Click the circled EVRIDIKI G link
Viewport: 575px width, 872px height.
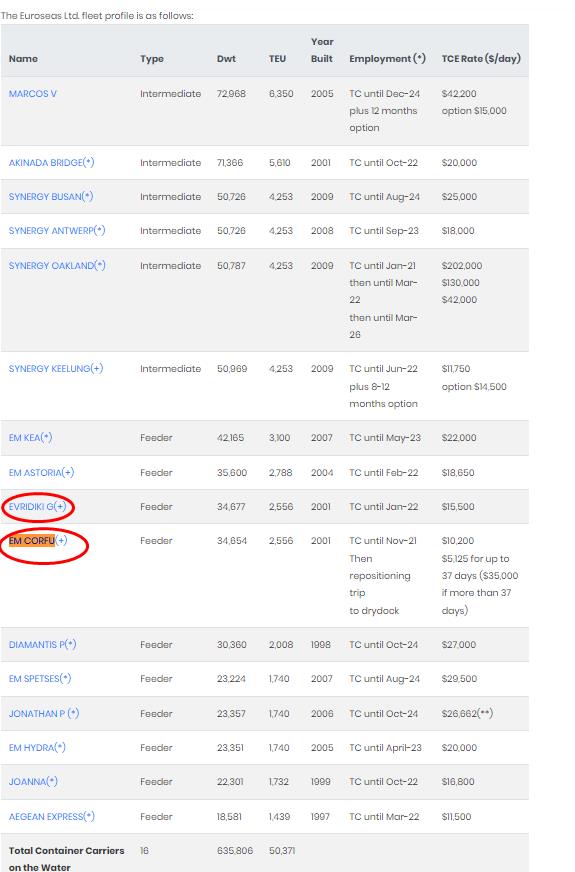[37, 507]
